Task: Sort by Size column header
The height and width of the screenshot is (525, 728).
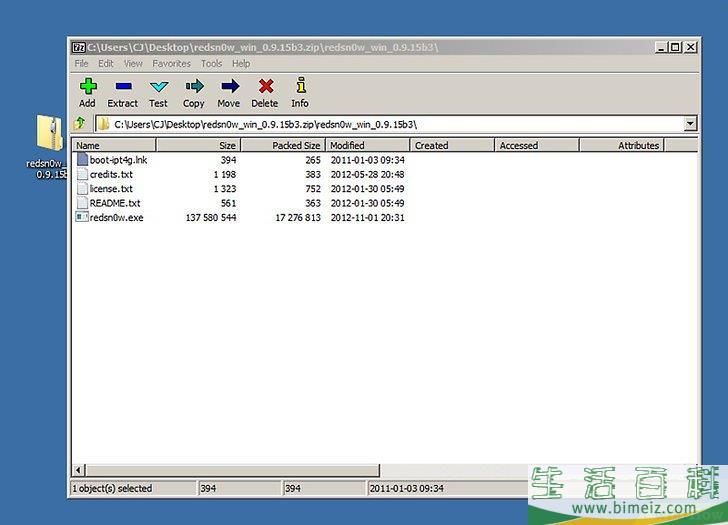Action: point(198,145)
